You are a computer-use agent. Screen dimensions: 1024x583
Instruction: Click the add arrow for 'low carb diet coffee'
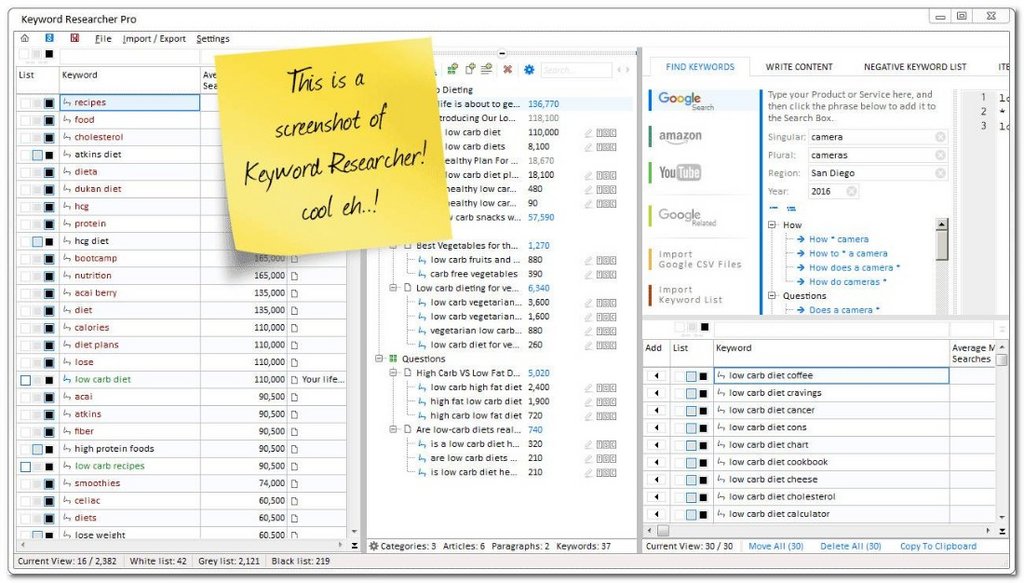(656, 376)
